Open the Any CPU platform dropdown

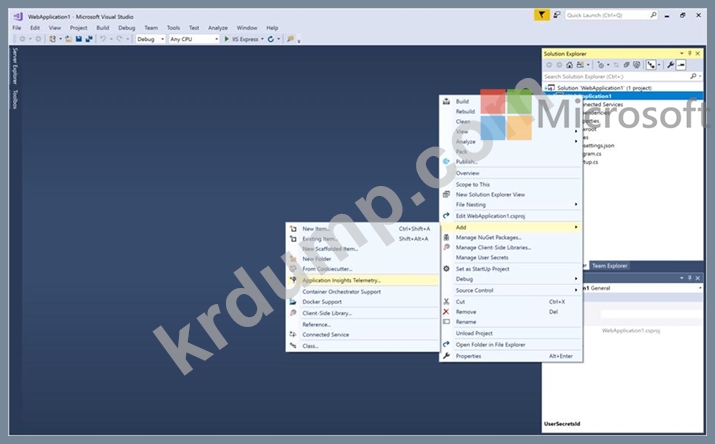(193, 39)
